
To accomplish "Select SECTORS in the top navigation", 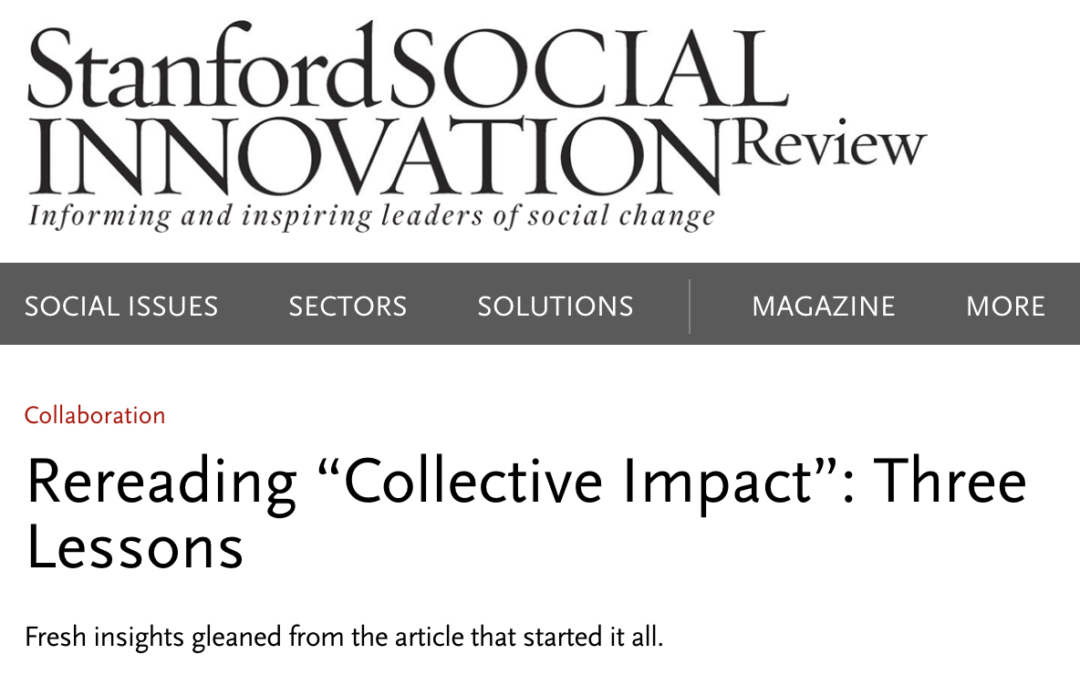I will (x=347, y=305).
